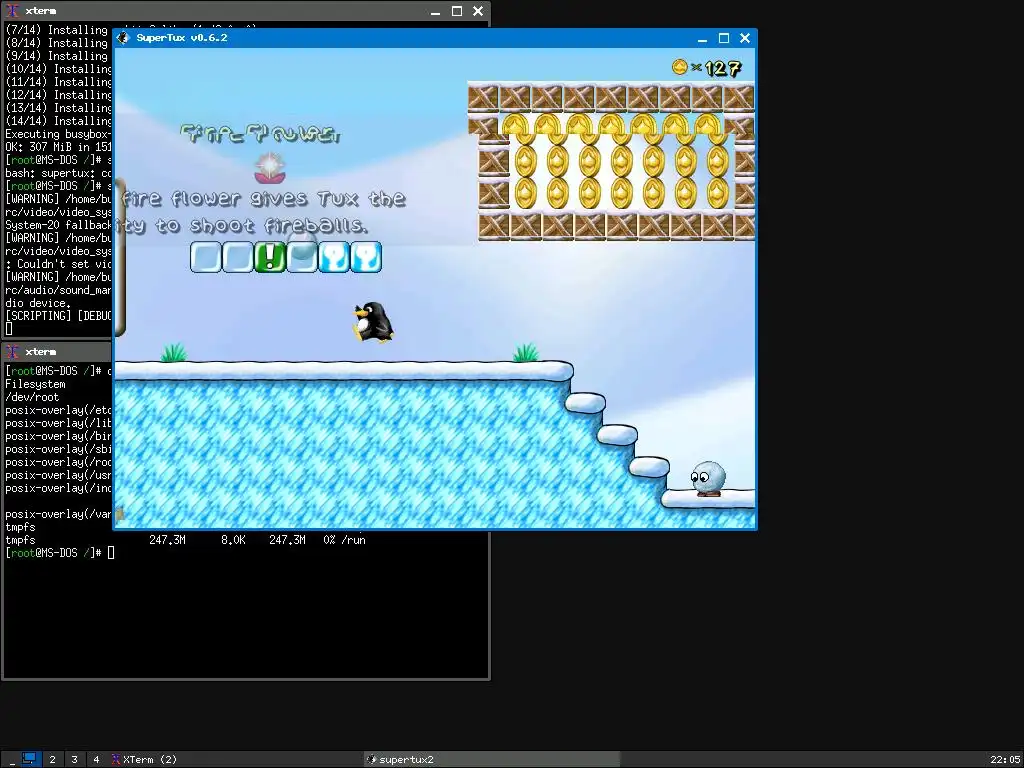Viewport: 1024px width, 768px height.
Task: Click the 22:05 clock in the taskbar
Action: pos(1005,760)
